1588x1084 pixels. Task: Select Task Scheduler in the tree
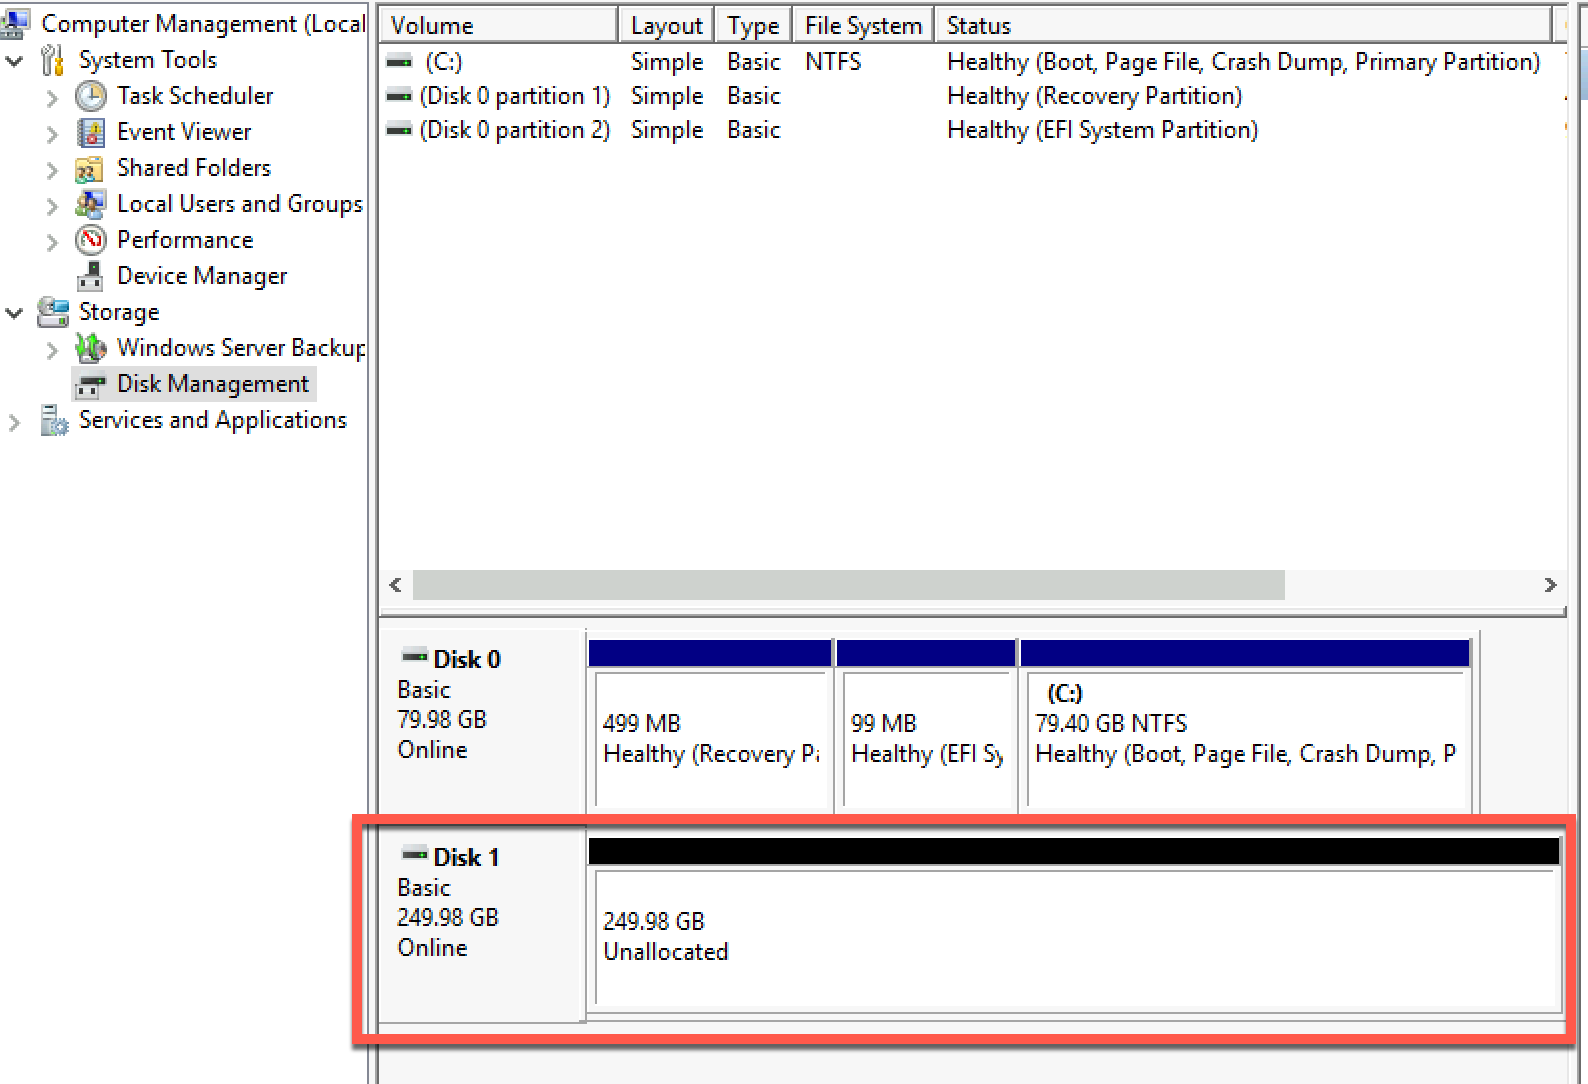[x=195, y=96]
